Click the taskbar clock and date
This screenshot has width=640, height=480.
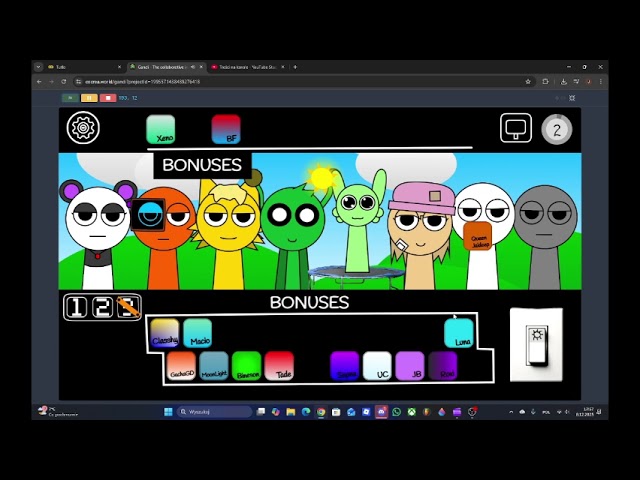(x=584, y=412)
